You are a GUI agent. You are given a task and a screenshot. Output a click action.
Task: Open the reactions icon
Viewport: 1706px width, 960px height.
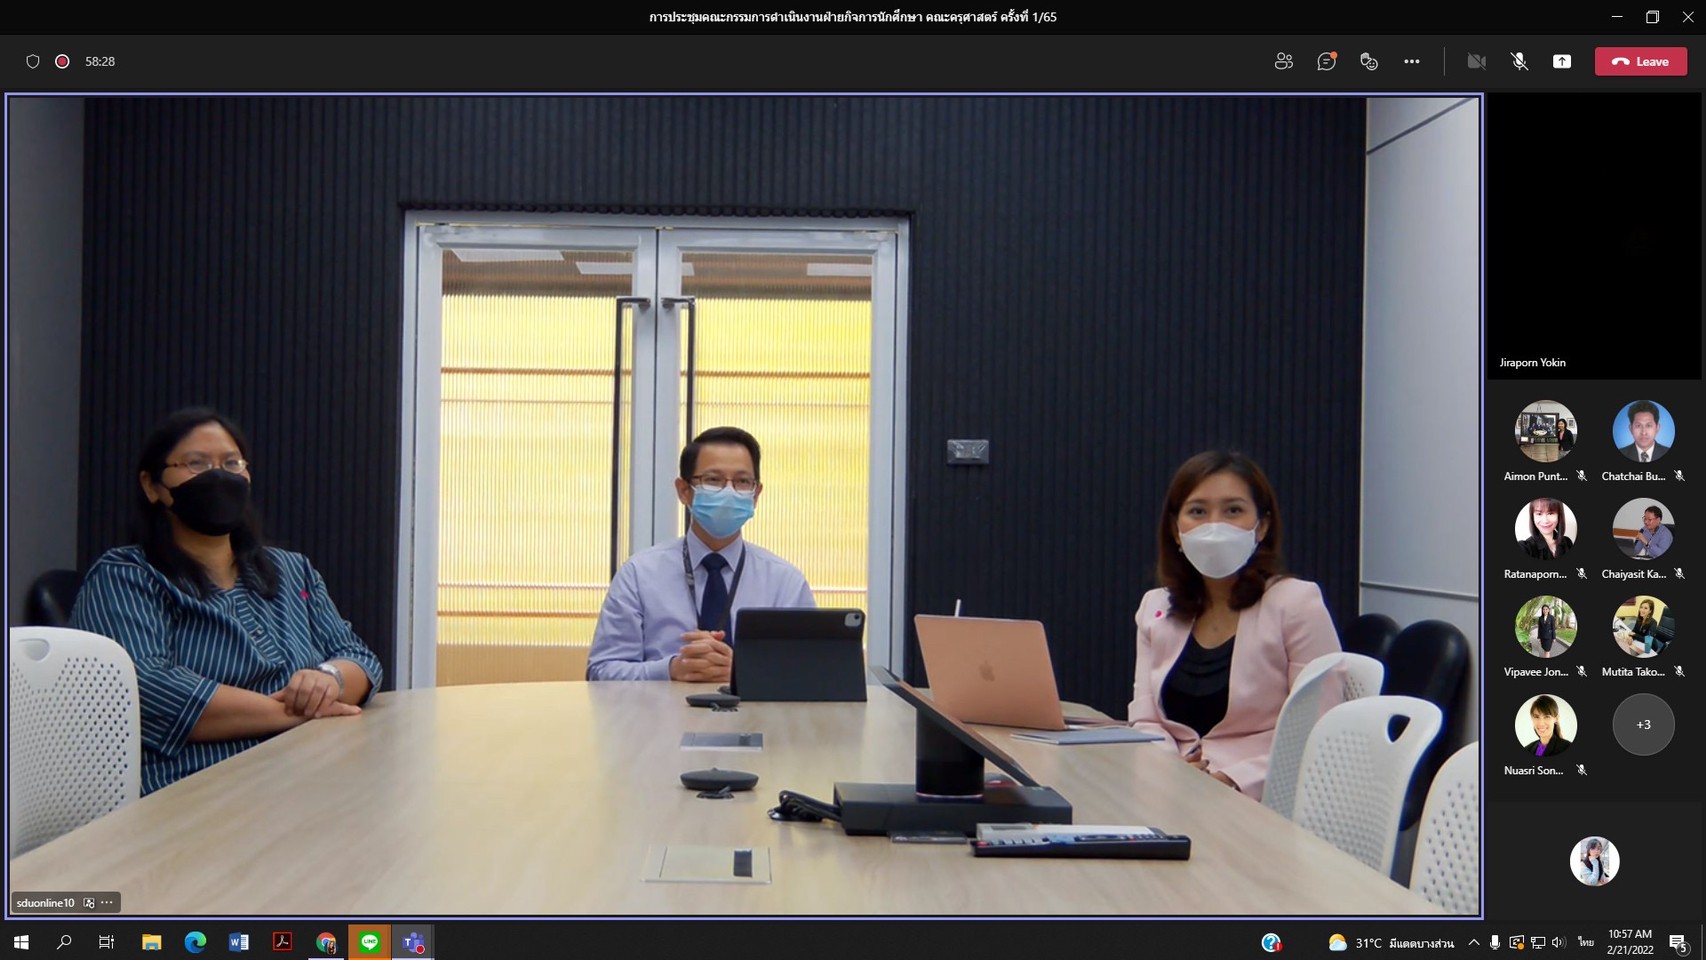click(1369, 61)
